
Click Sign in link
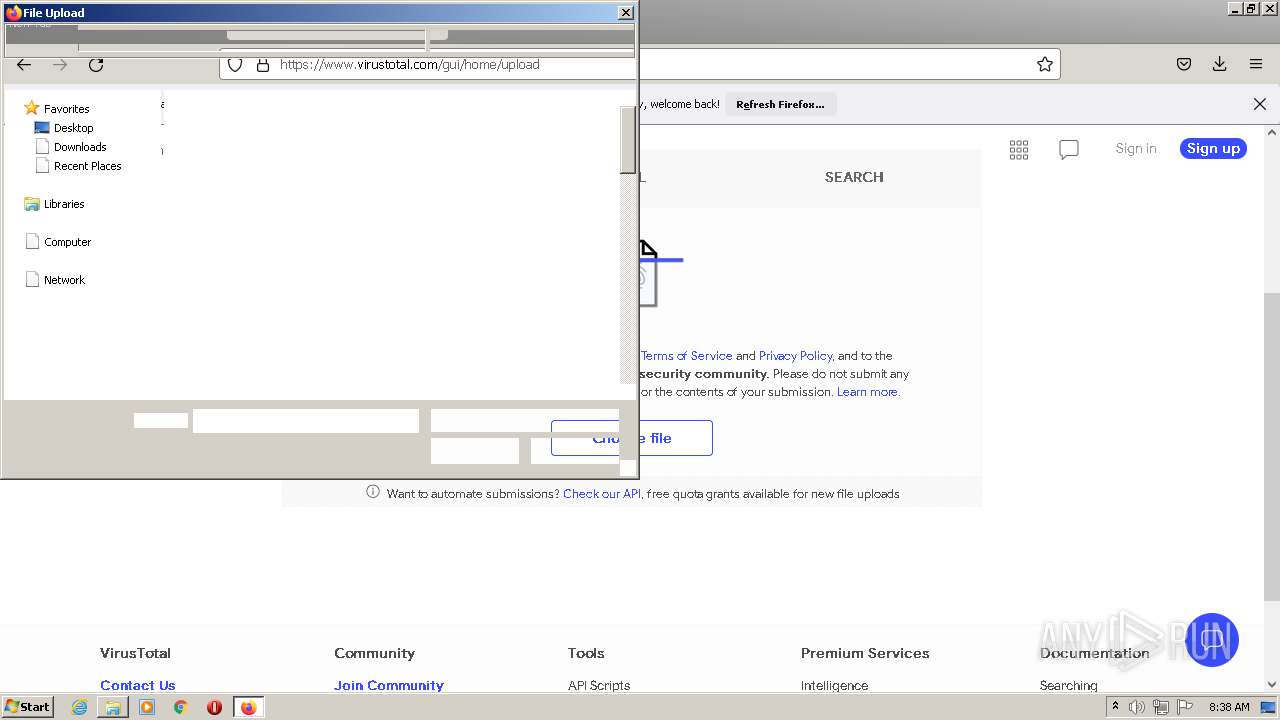(x=1136, y=148)
